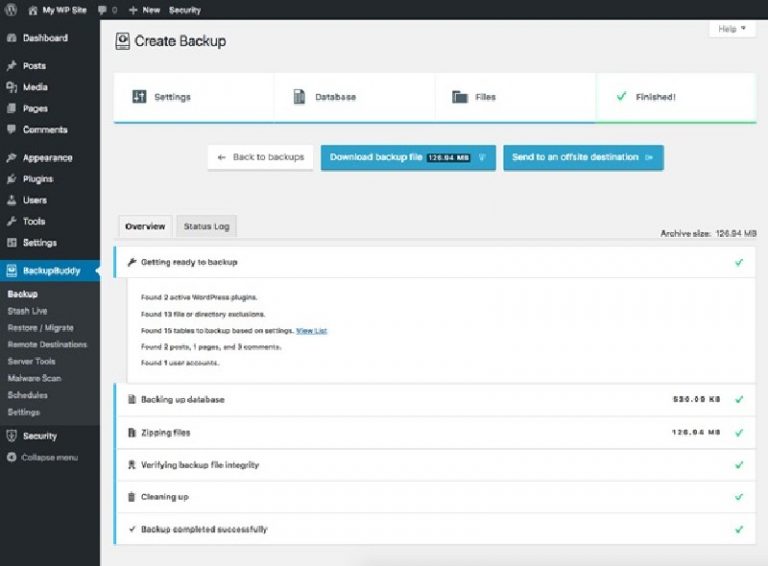Expand Verifying backup file integrity row

[x=435, y=465]
